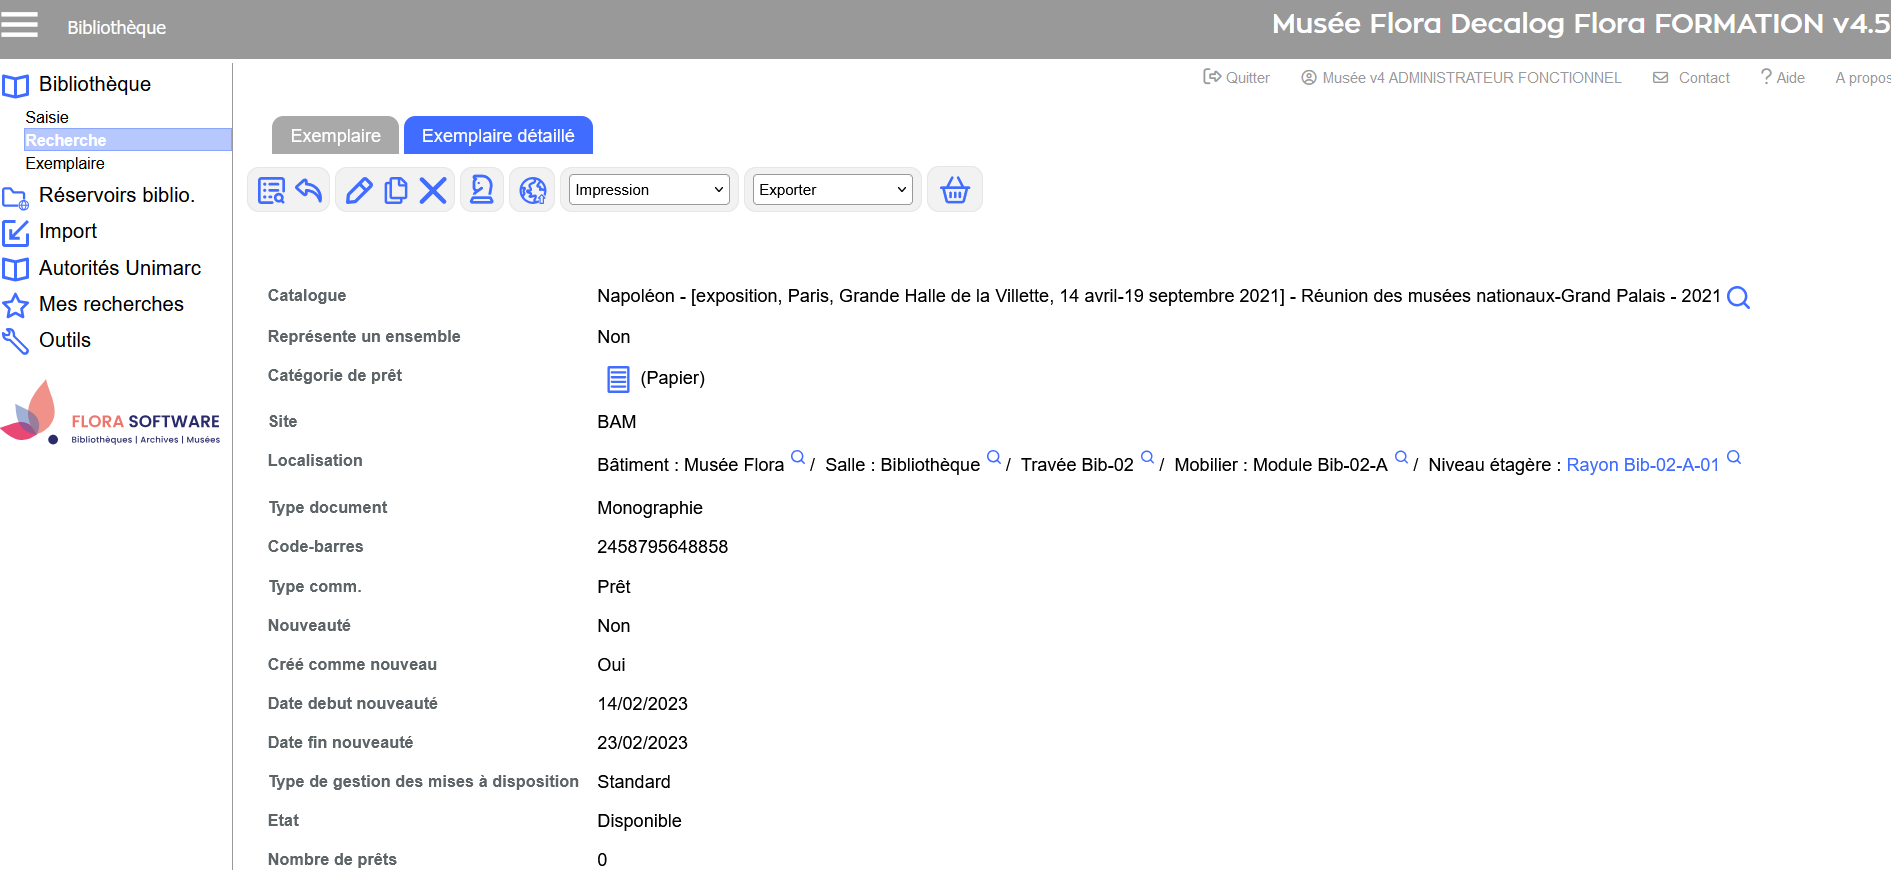The height and width of the screenshot is (870, 1891).
Task: Select the Exemplaire détaillé tab
Action: coord(498,136)
